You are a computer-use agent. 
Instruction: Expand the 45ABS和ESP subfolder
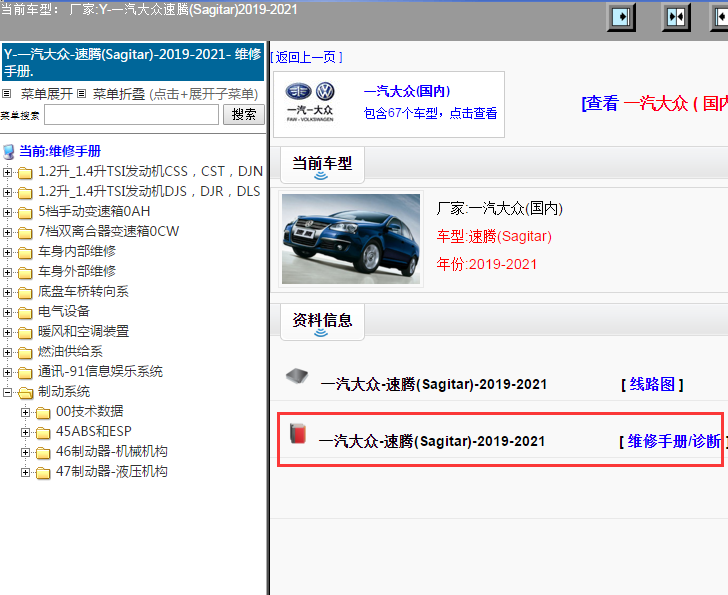26,432
